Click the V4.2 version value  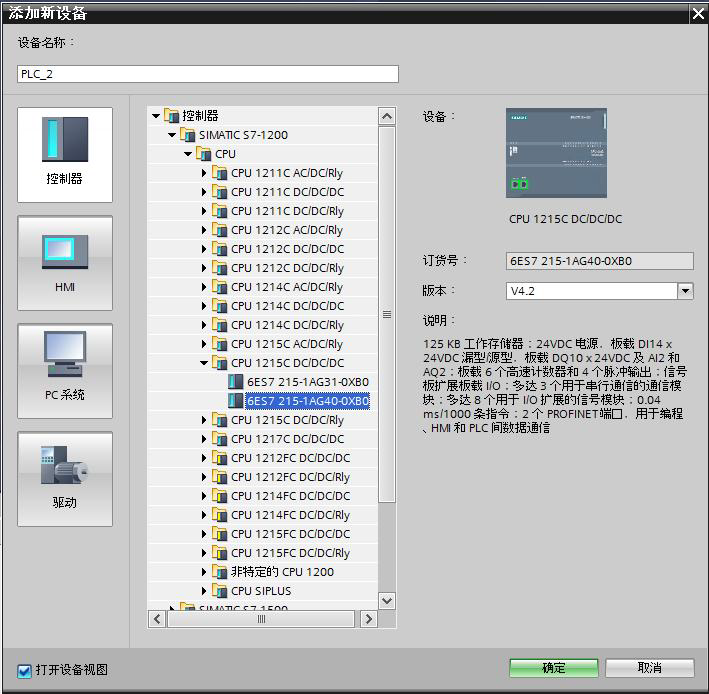tap(523, 291)
